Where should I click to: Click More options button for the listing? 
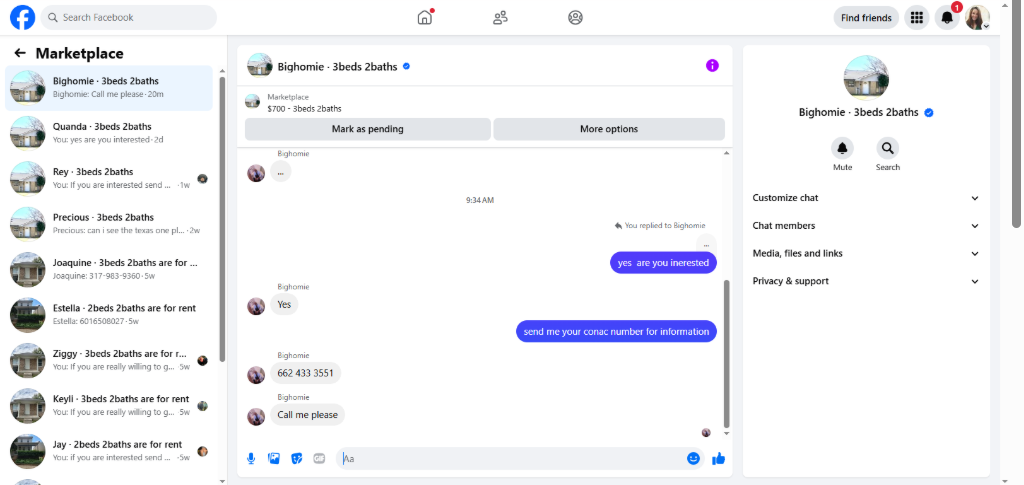[609, 129]
